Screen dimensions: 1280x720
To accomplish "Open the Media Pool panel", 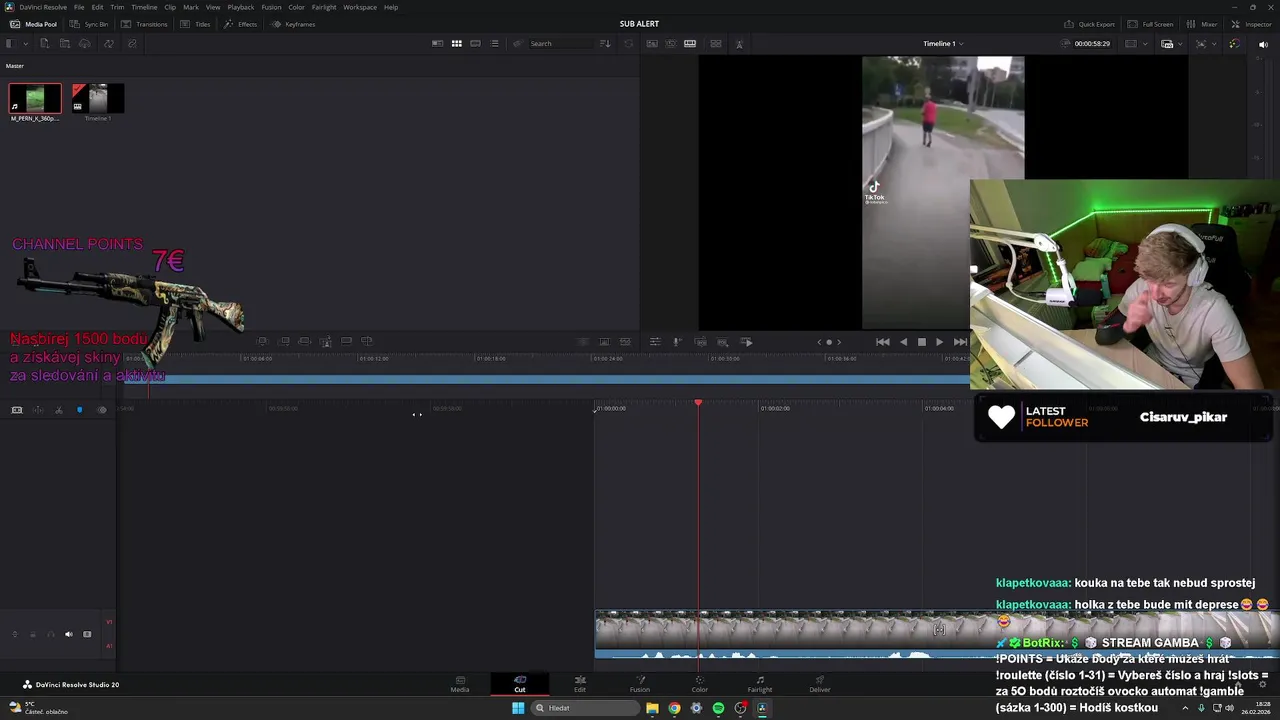I will [34, 24].
